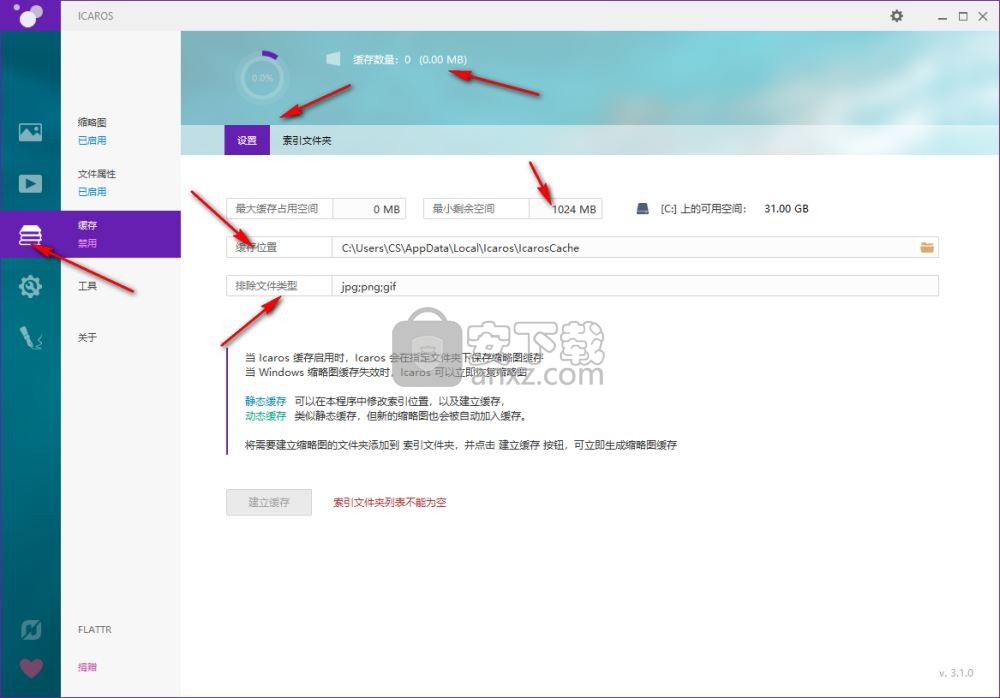Click the FLATTR link
Viewport: 1000px width, 698px height.
[94, 630]
